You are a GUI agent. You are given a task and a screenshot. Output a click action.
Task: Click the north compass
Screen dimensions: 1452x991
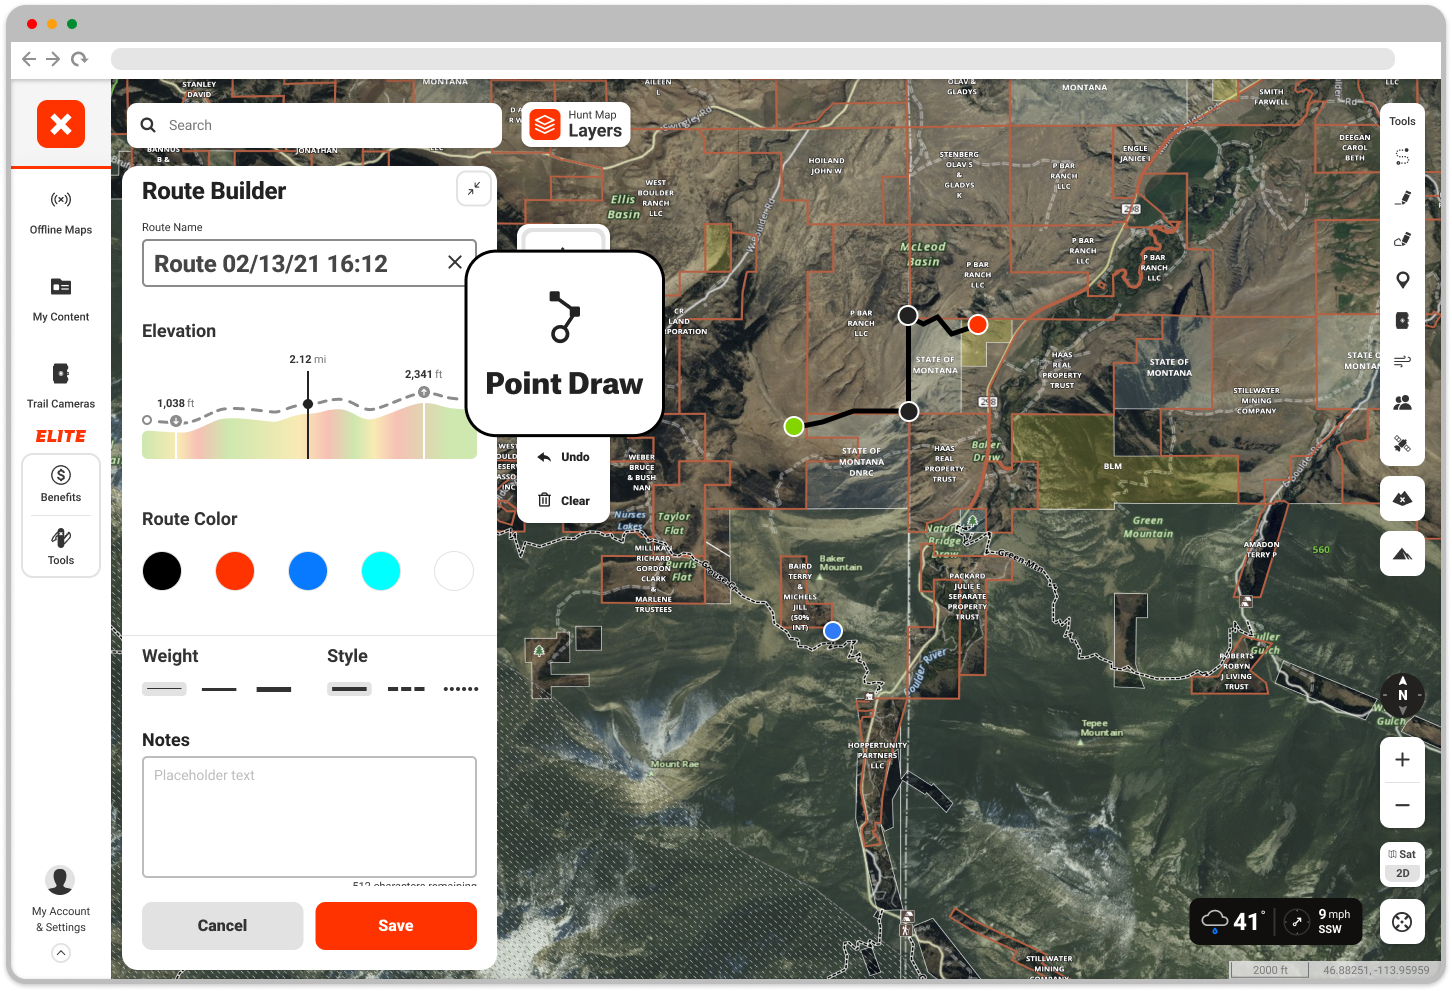[x=1402, y=694]
